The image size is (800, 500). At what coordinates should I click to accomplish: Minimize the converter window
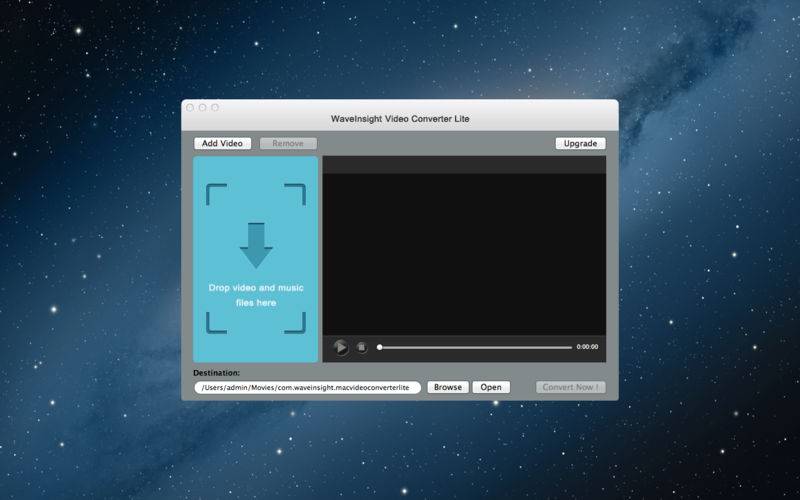tap(203, 107)
